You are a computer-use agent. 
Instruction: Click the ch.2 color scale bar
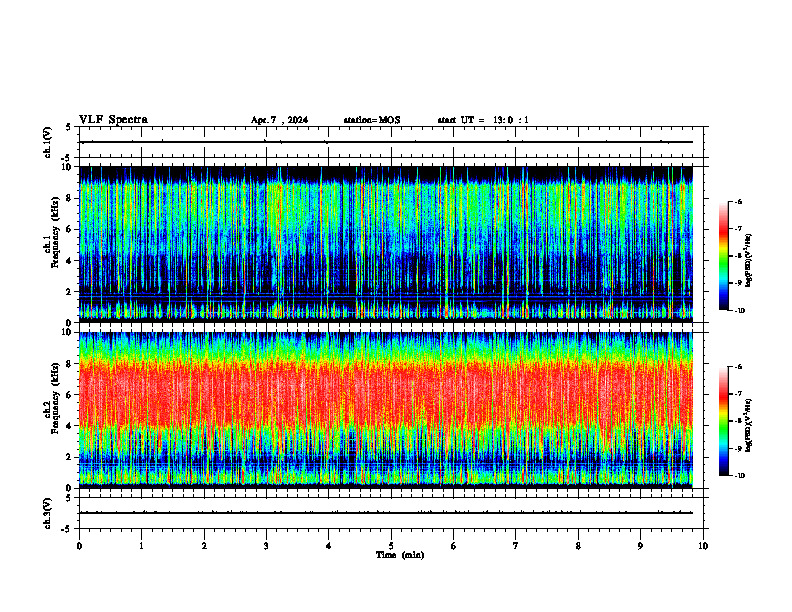(723, 421)
